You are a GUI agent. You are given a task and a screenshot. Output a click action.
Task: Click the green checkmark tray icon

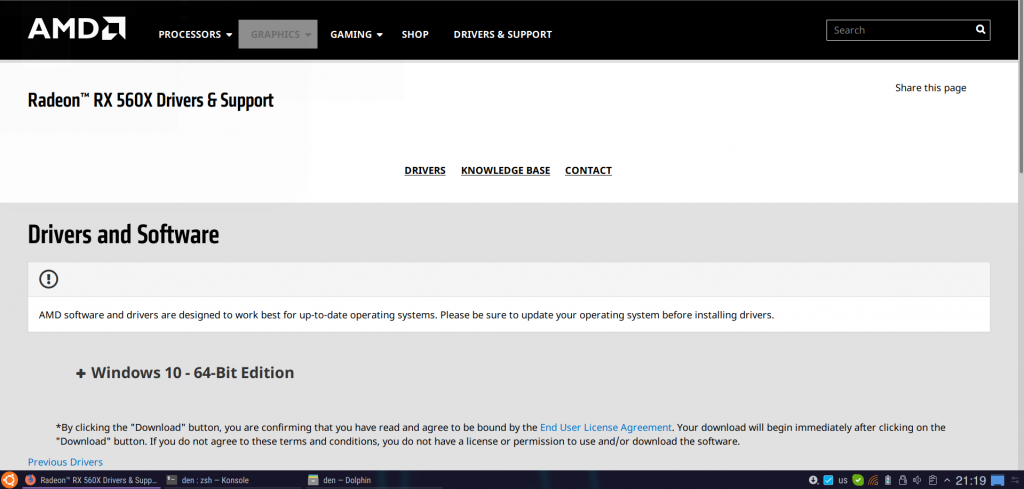point(858,480)
